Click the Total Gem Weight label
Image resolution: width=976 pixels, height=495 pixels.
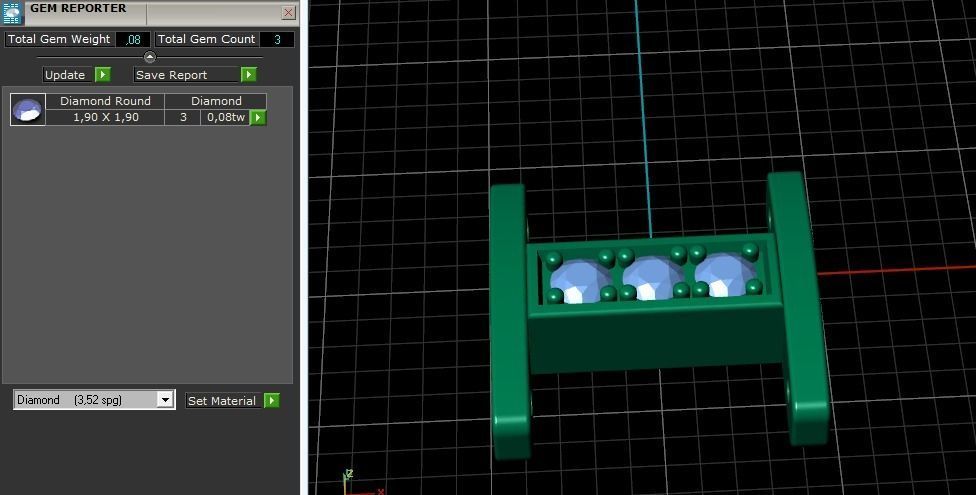tap(59, 39)
